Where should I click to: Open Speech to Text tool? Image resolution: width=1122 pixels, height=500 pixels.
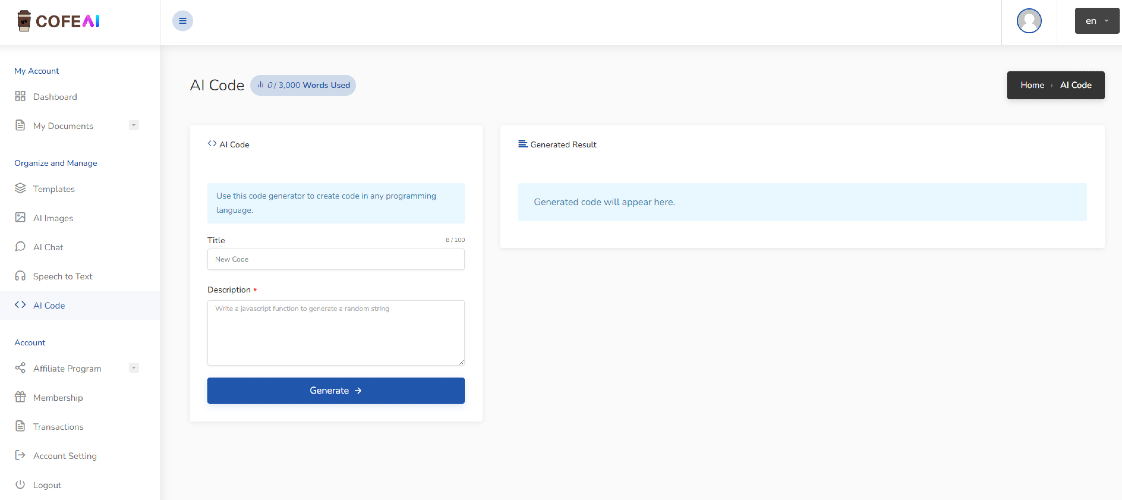pos(63,276)
